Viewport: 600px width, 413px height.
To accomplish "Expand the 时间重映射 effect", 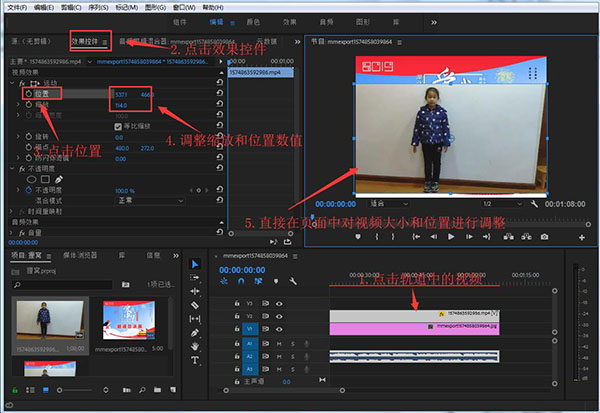I will [11, 211].
